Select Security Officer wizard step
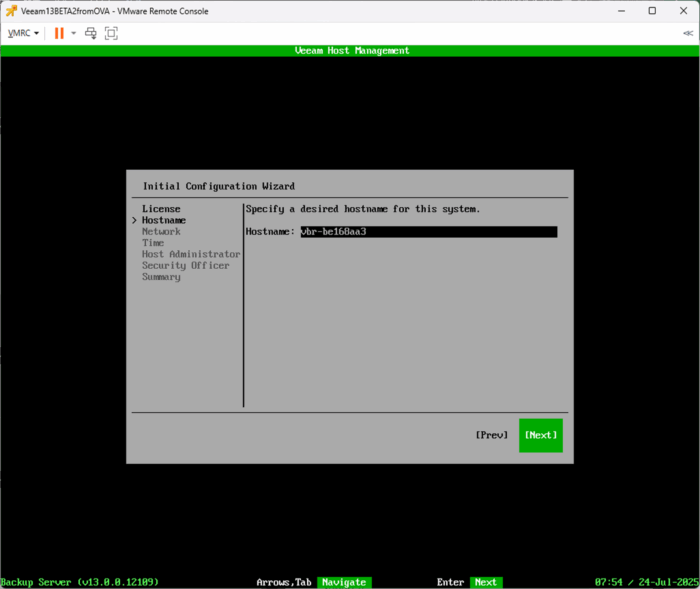The image size is (700, 589). [x=186, y=265]
